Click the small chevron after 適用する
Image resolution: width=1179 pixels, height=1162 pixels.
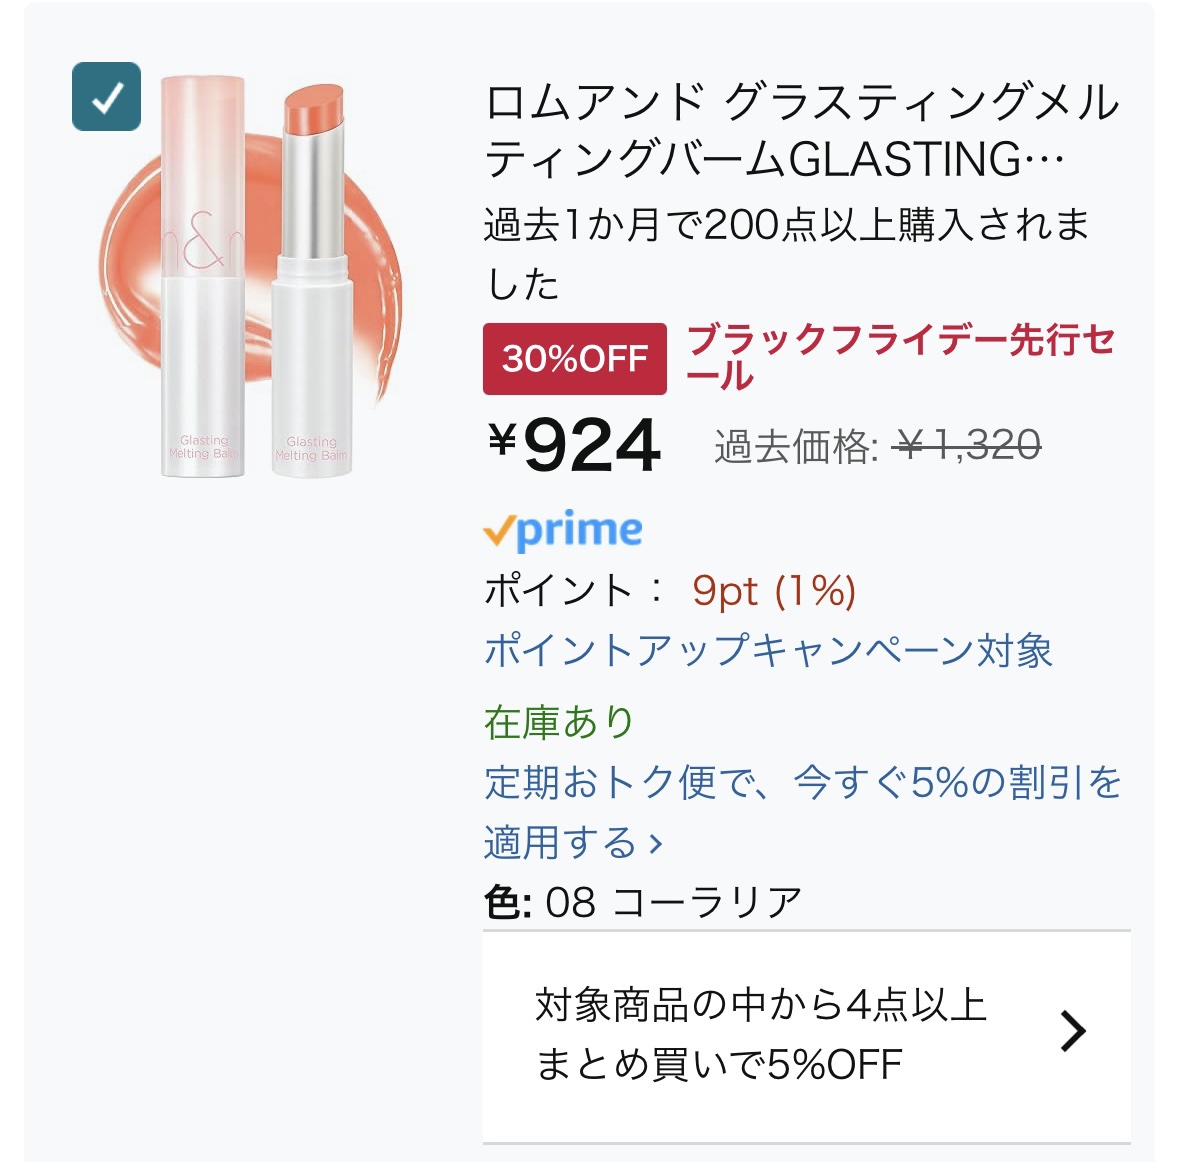656,844
